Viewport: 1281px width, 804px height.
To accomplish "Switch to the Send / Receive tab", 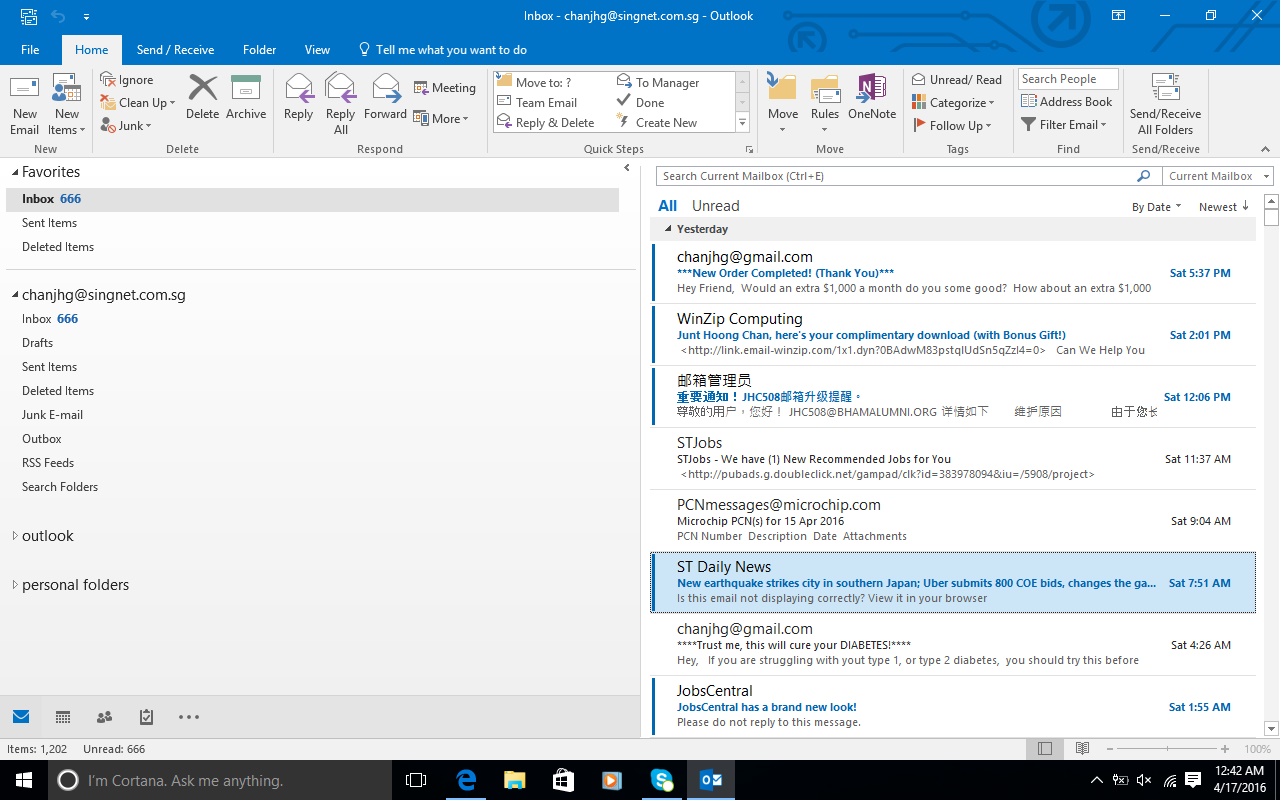I will point(175,50).
